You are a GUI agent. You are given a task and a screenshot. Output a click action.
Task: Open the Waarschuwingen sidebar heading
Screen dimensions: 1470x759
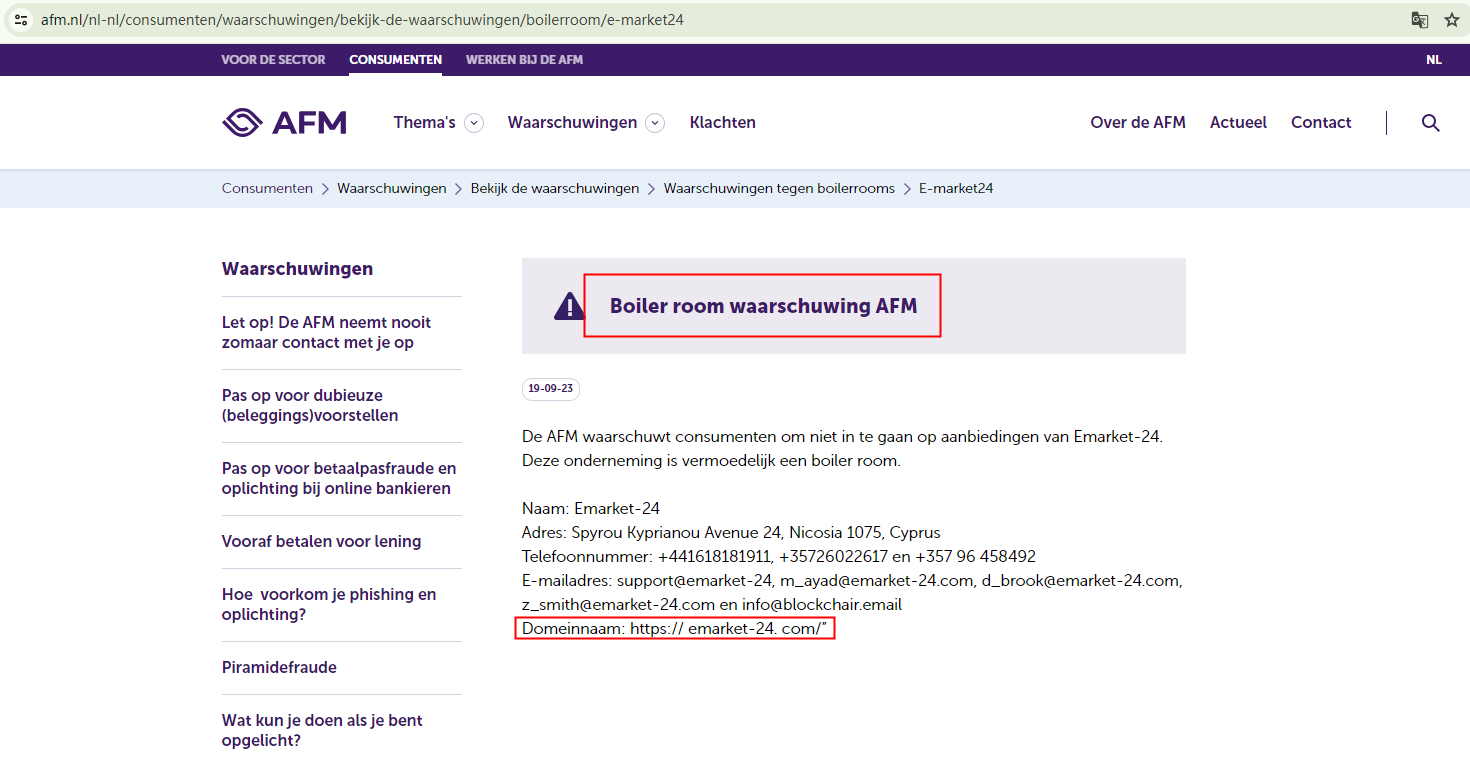[297, 269]
